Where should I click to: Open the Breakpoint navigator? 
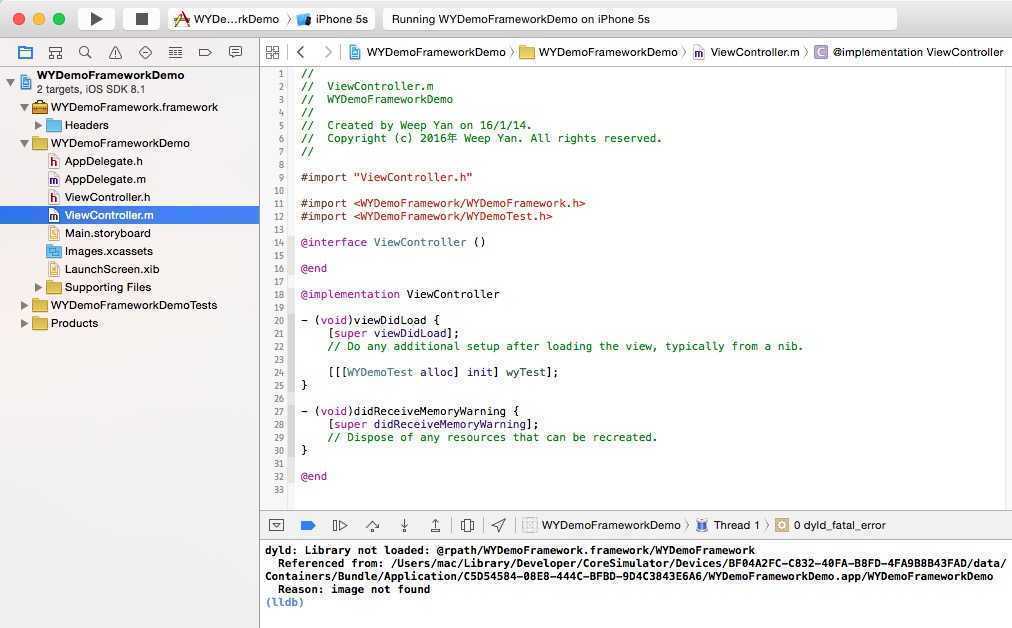point(205,52)
